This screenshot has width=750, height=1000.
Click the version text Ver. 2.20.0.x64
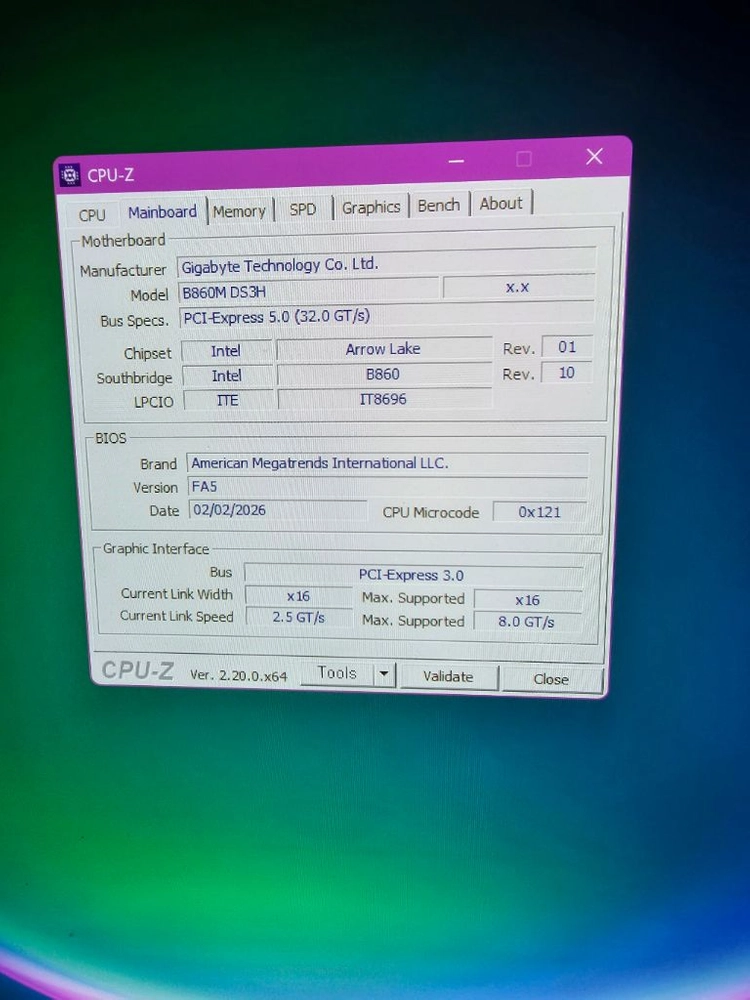tap(239, 675)
